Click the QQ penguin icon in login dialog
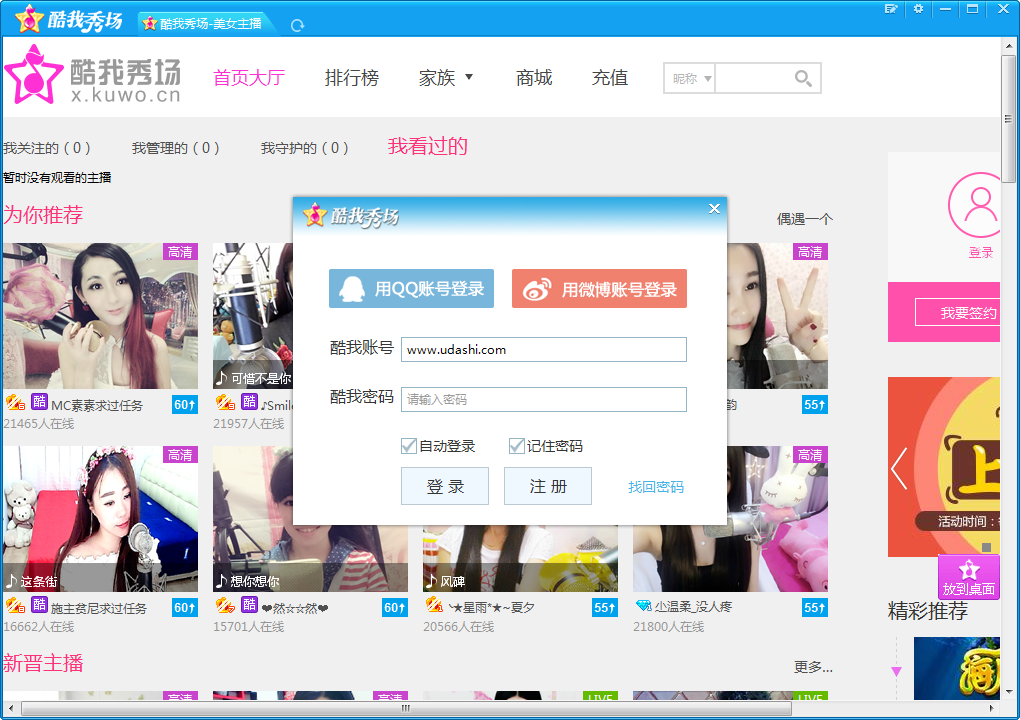This screenshot has height=720, width=1020. coord(353,289)
